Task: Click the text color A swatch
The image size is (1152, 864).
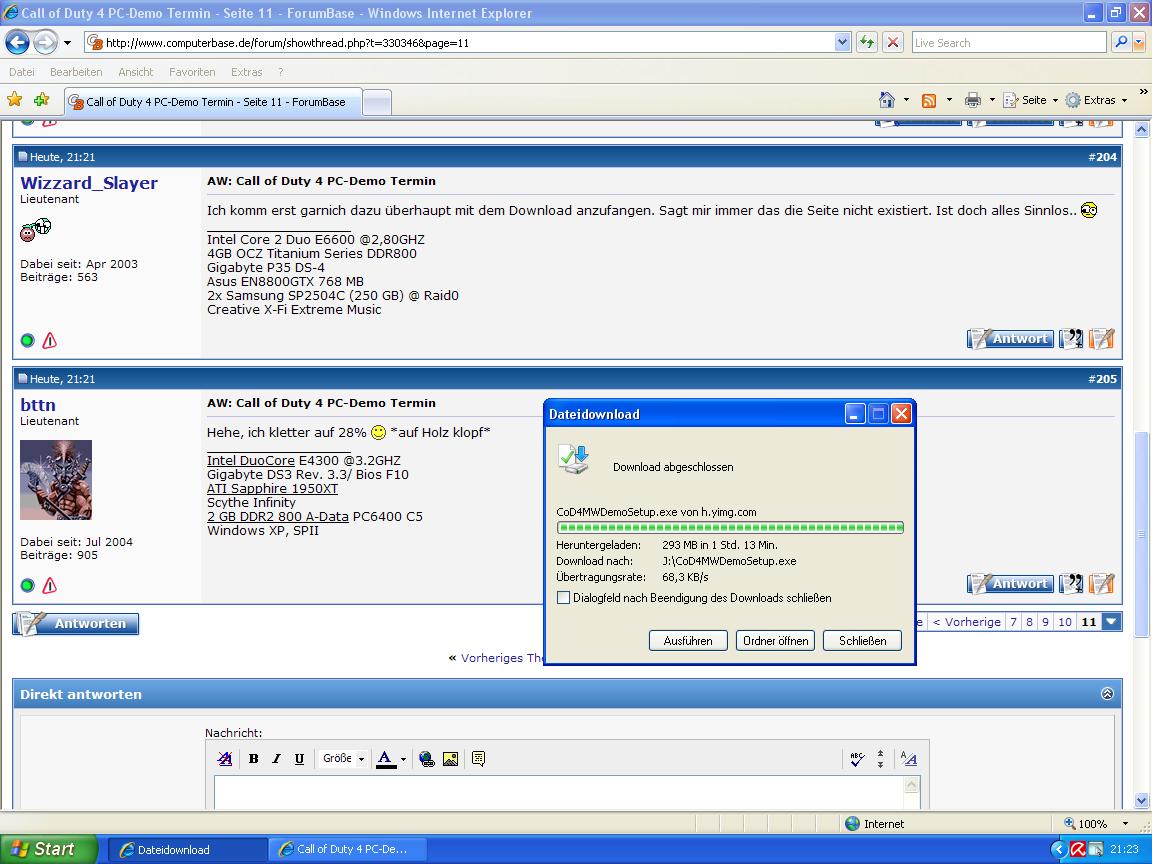Action: [x=386, y=759]
